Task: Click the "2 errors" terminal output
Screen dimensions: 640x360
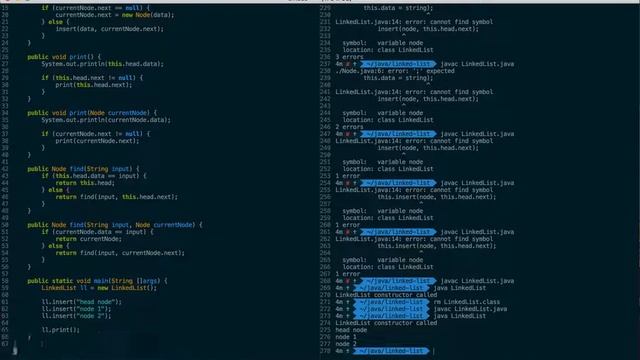Action: 349,127
